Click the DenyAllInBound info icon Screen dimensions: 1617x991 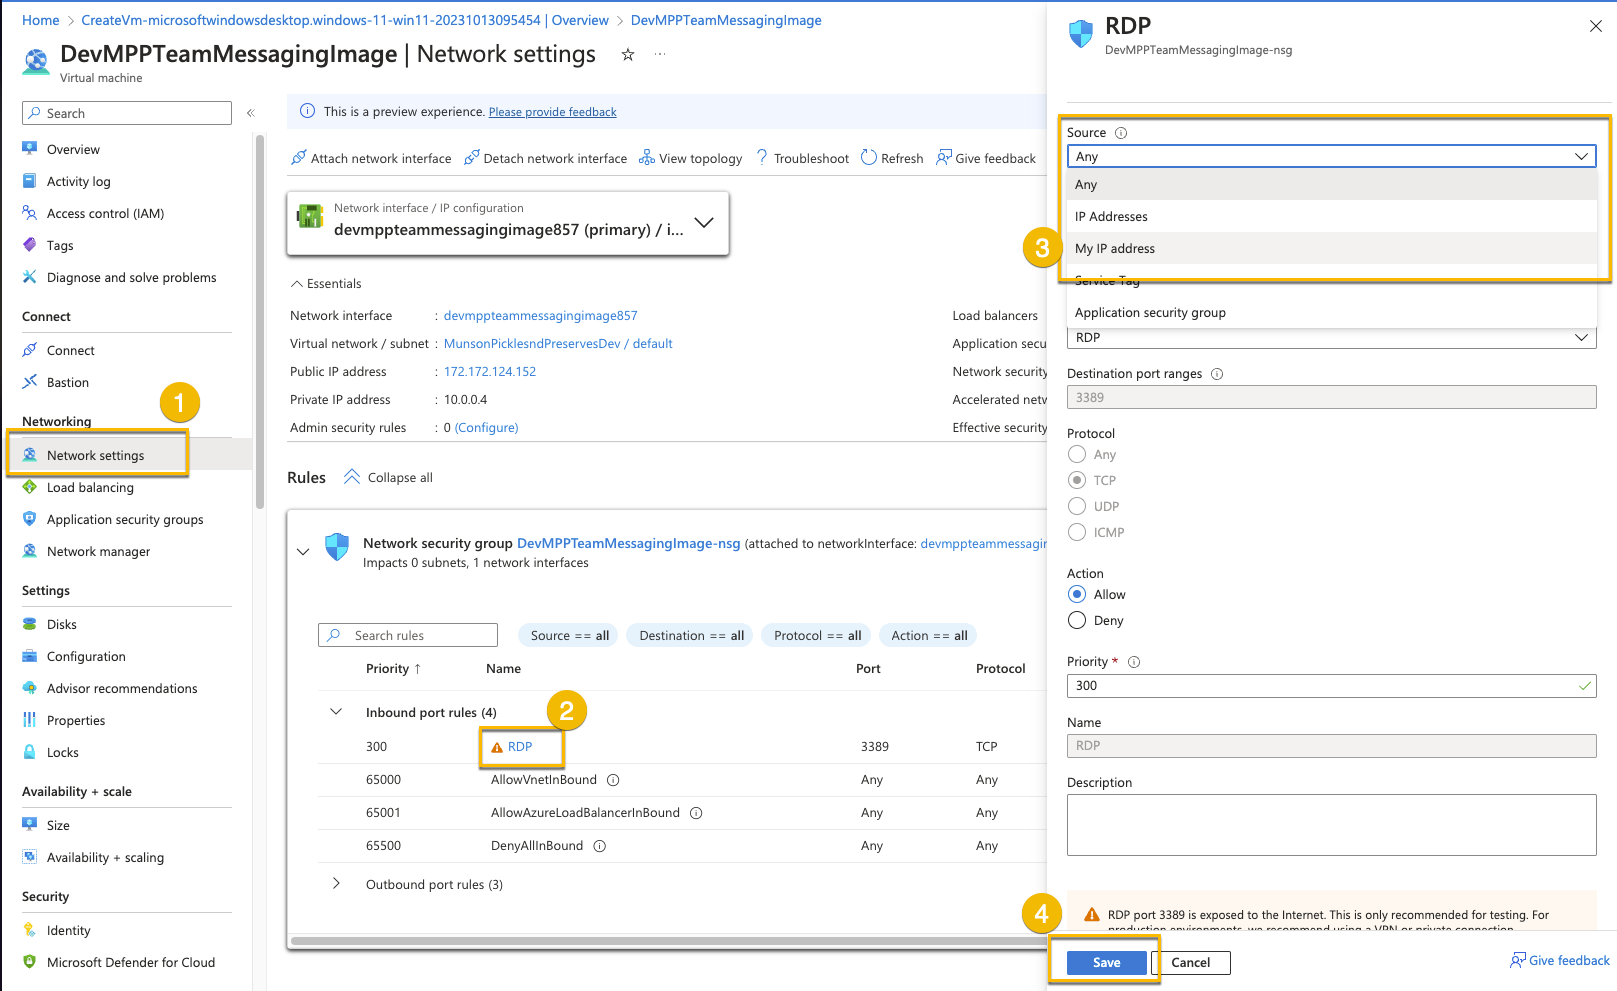coord(600,846)
